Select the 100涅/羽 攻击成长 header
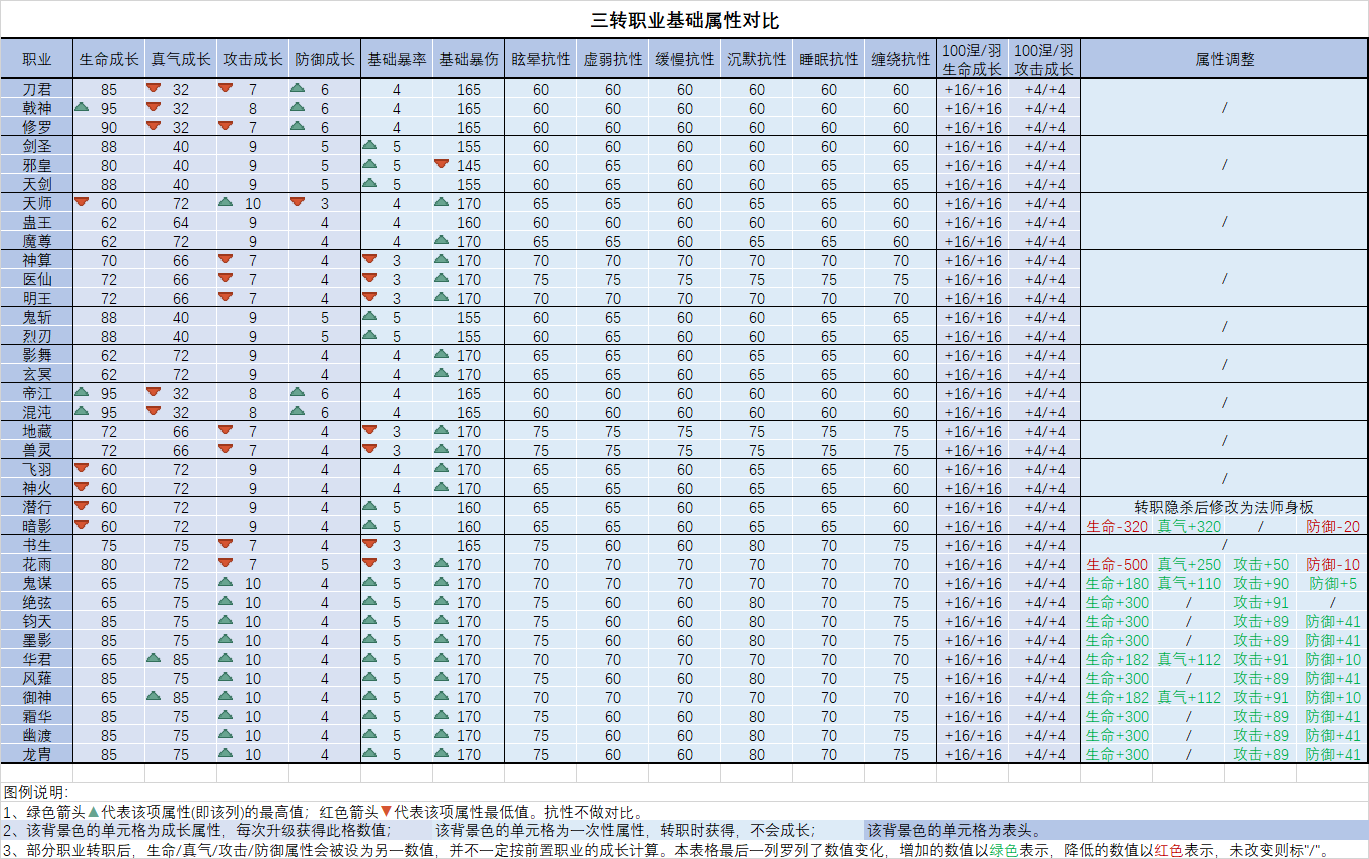 1045,59
